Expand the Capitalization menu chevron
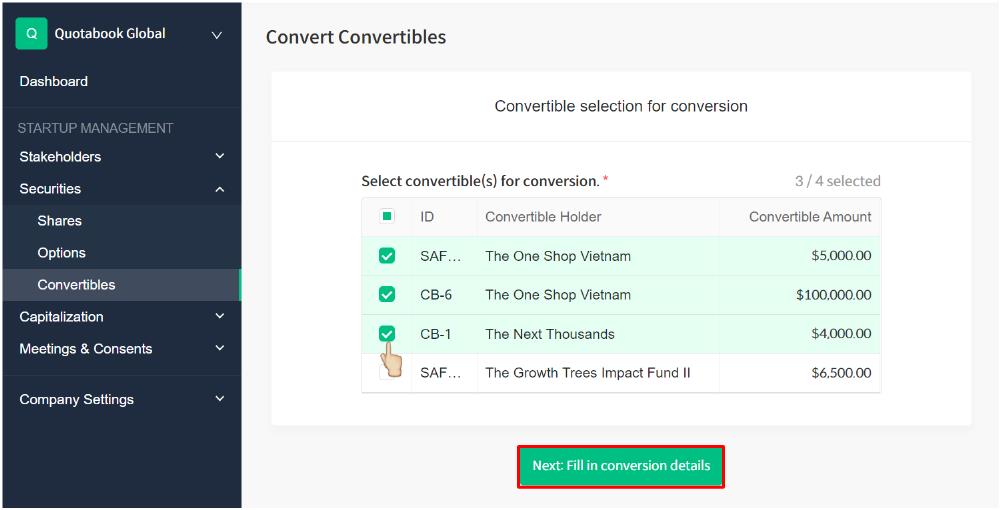The height and width of the screenshot is (510, 1001). point(220,317)
